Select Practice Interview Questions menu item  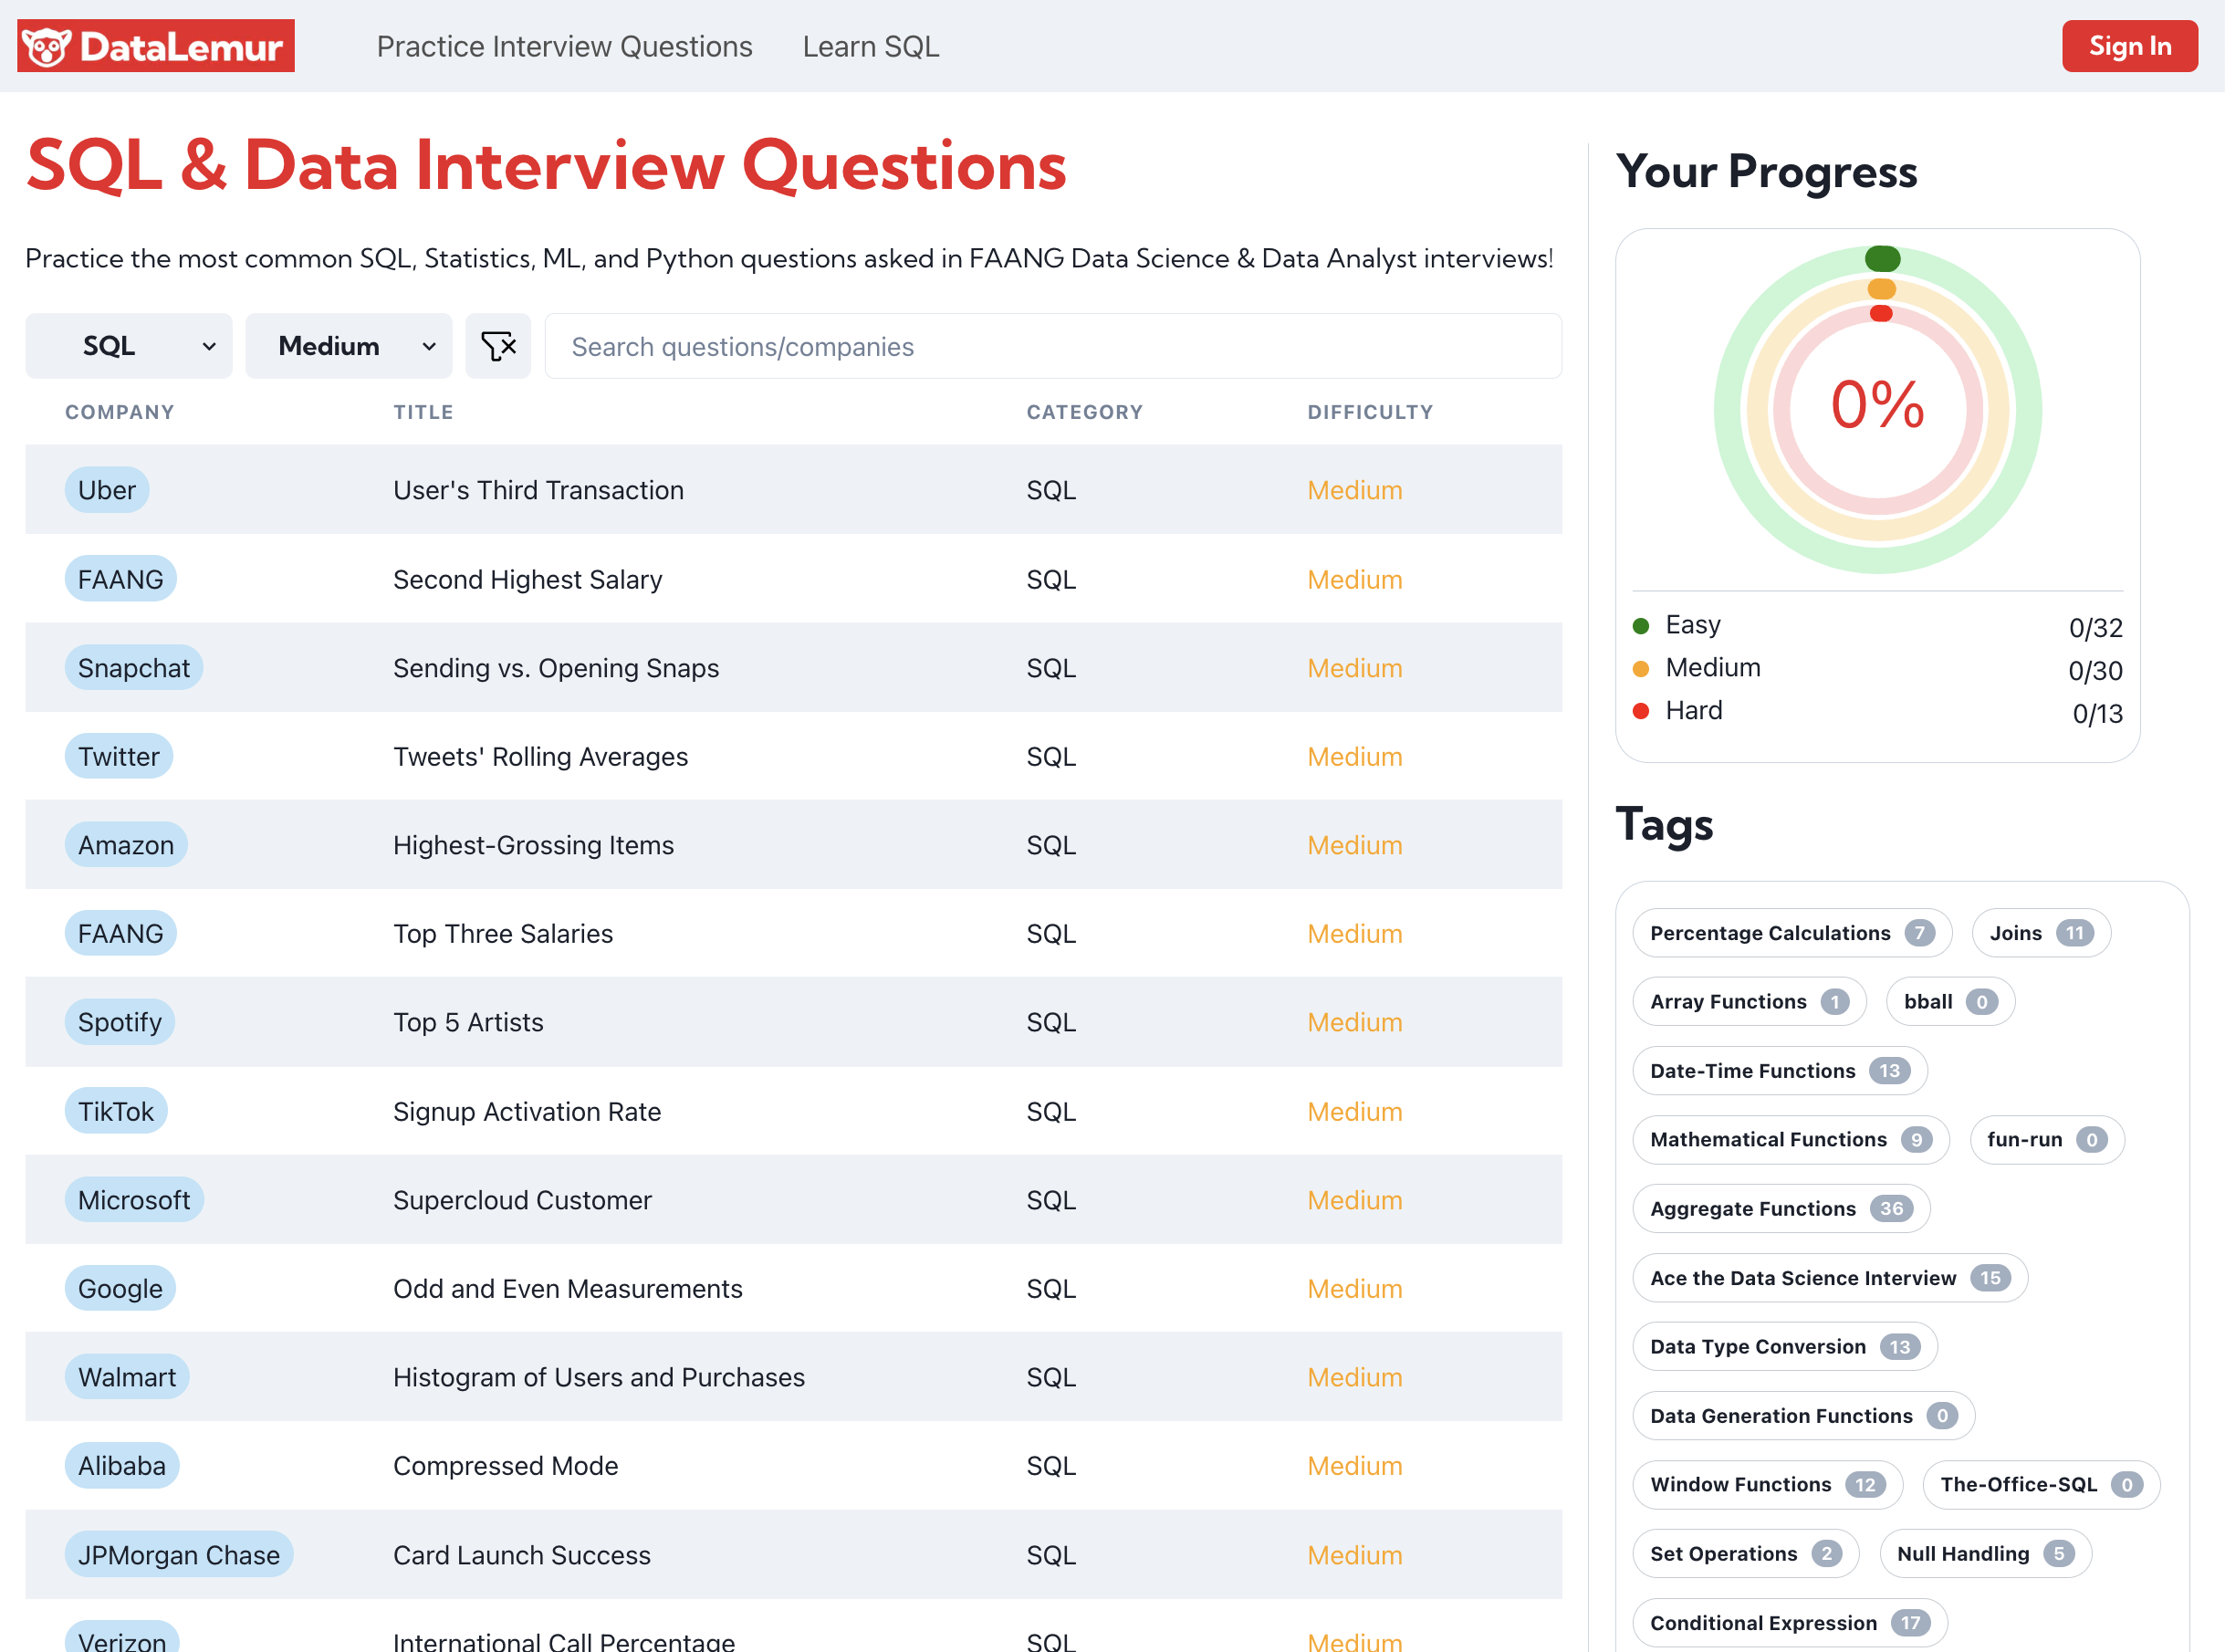[562, 45]
